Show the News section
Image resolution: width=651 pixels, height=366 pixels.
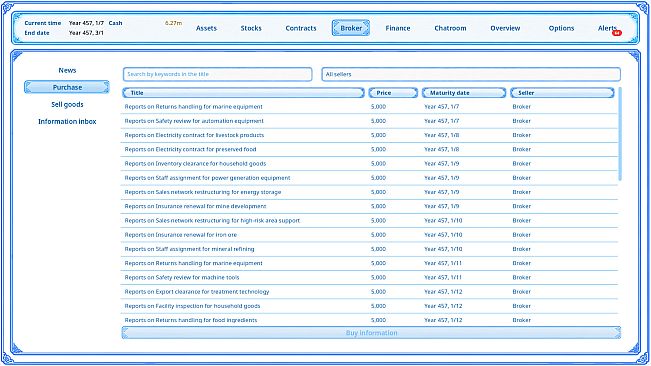click(x=67, y=70)
